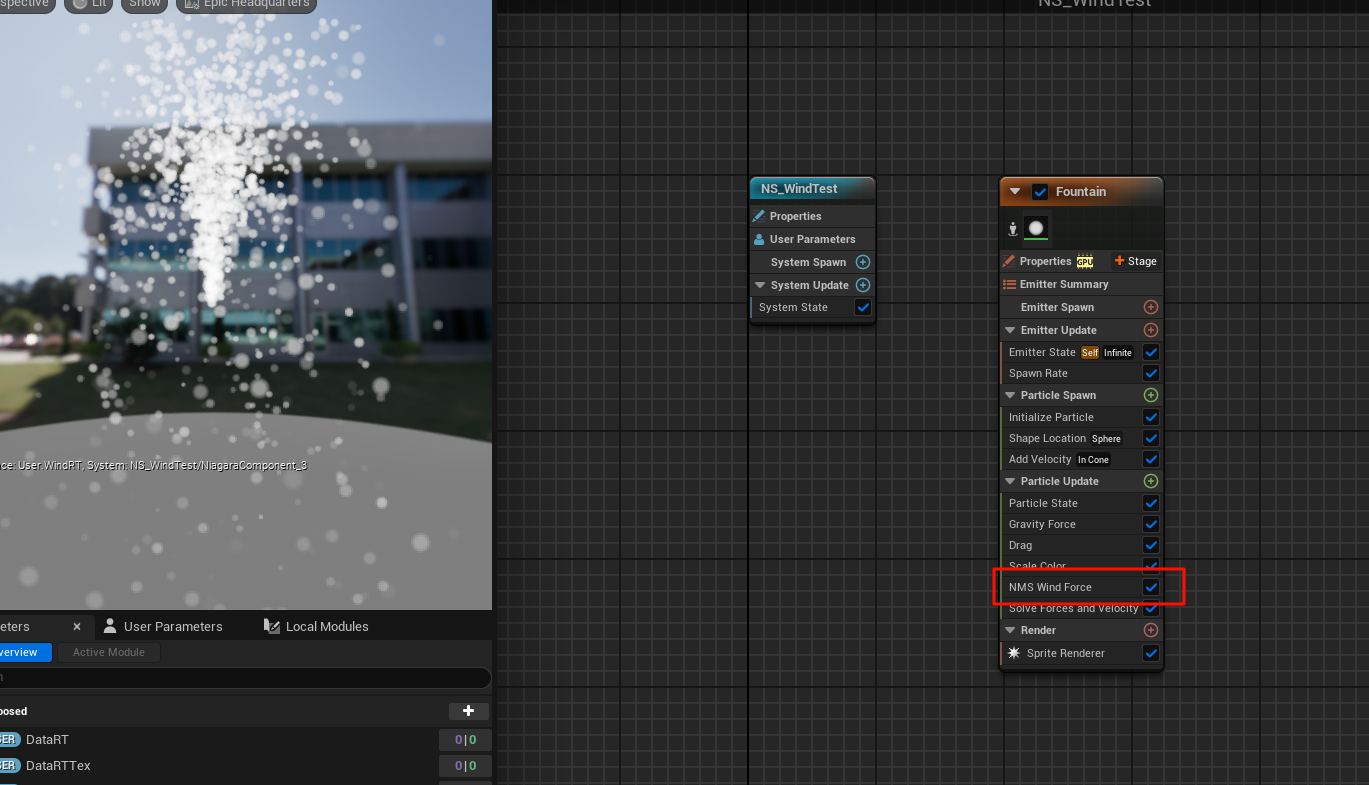Click the parameters search field

pos(240,677)
